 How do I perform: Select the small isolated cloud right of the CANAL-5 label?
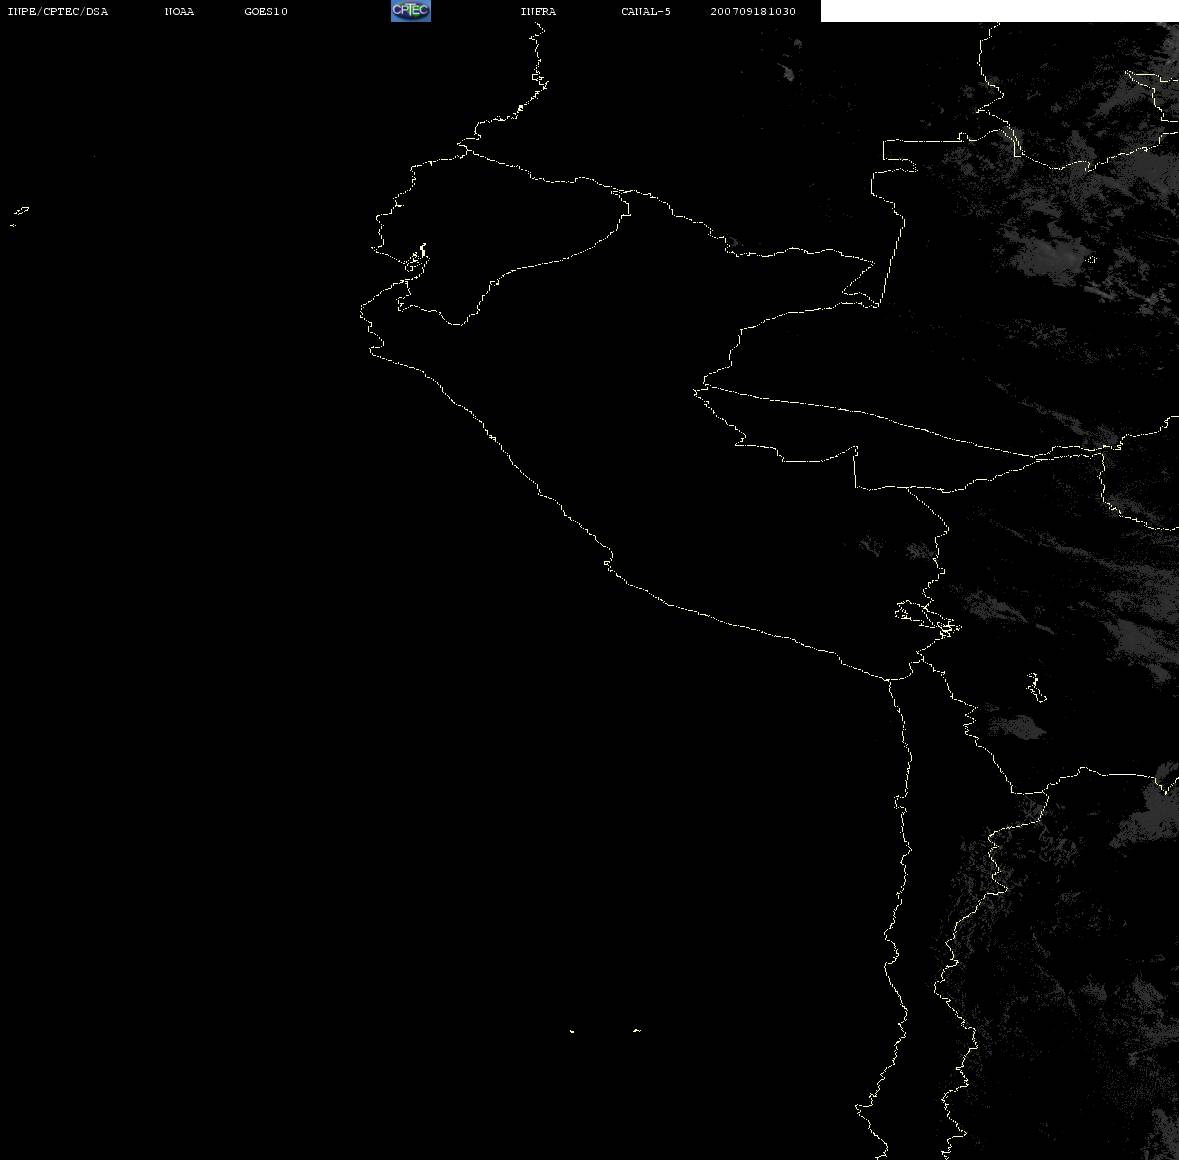[787, 73]
